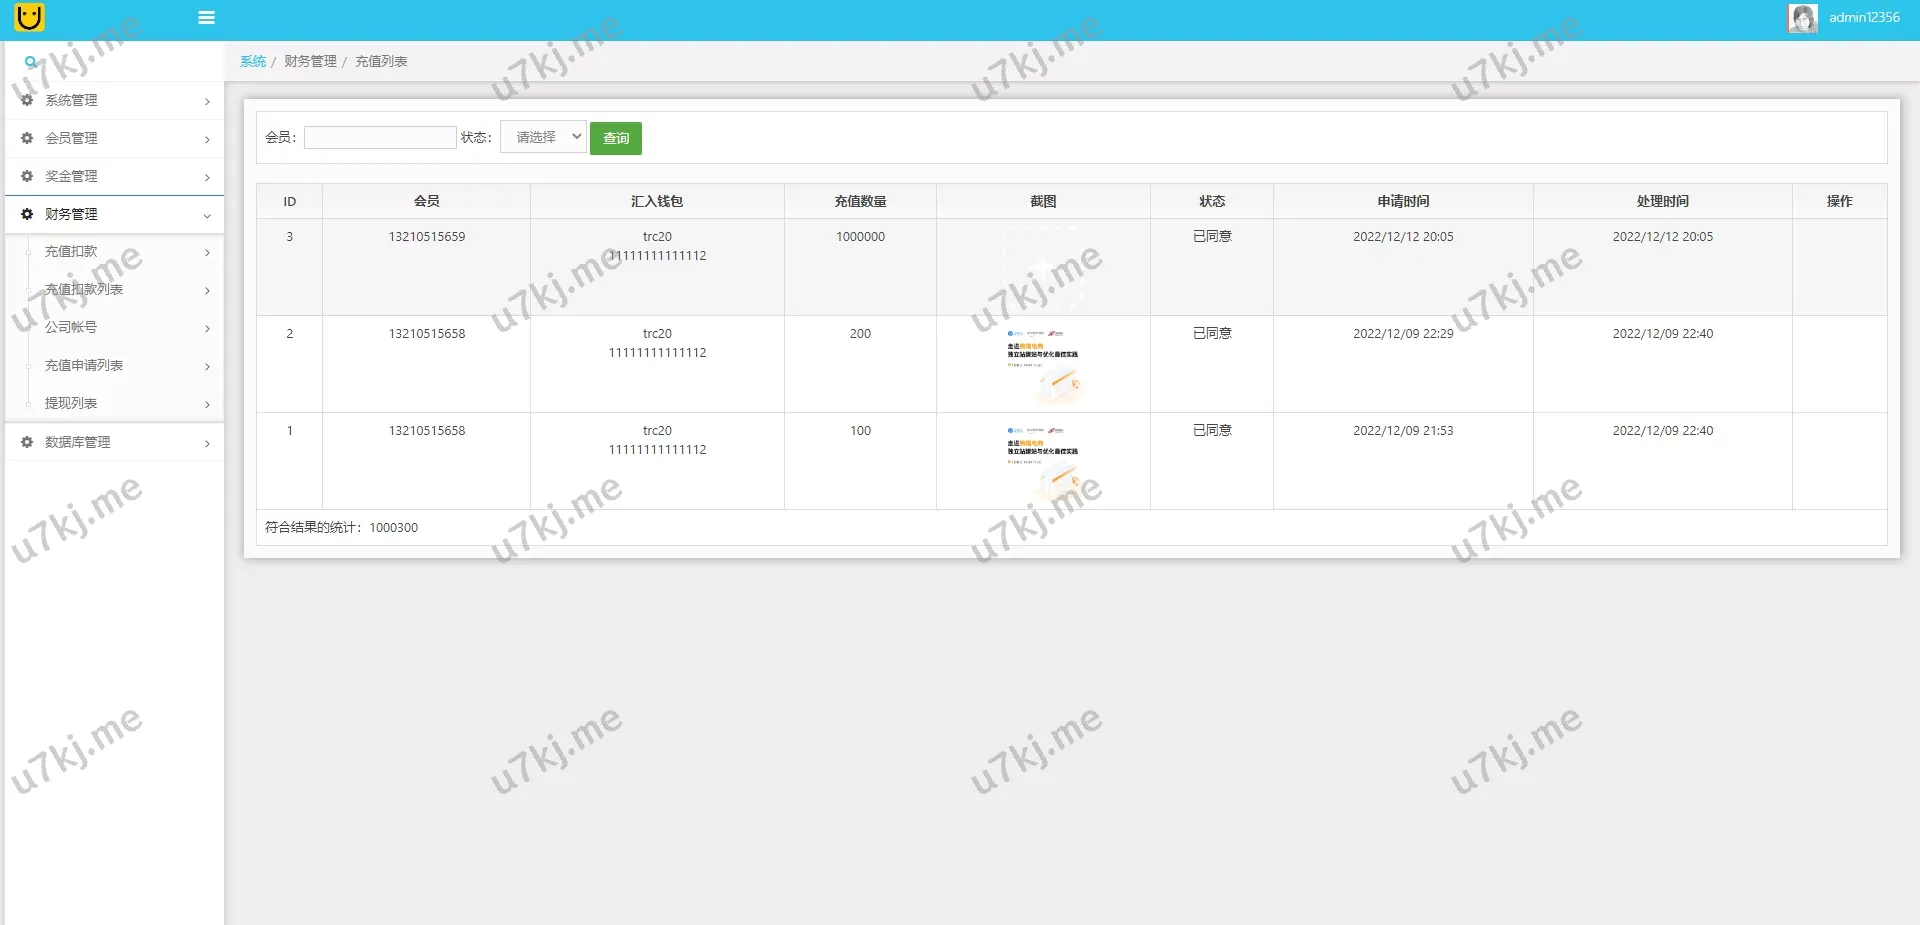The height and width of the screenshot is (925, 1920).
Task: Open screenshot thumbnail for record ID 2
Action: point(1043,364)
